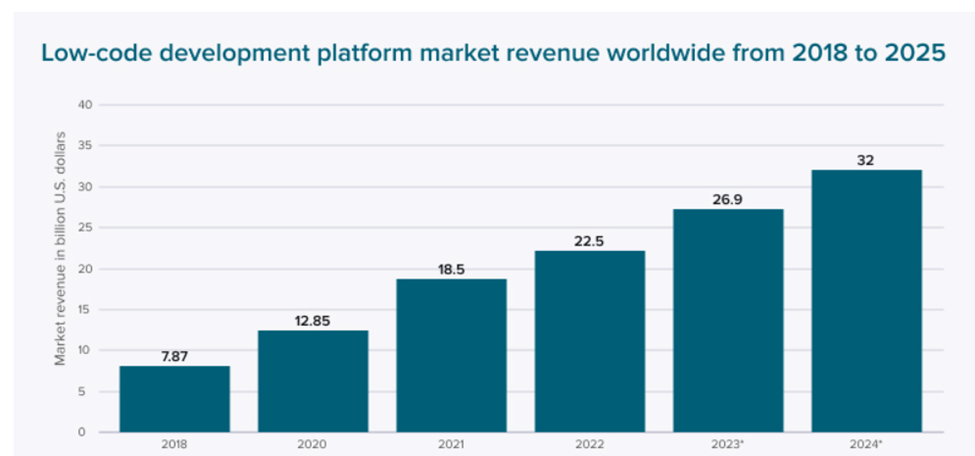Image resolution: width=975 pixels, height=456 pixels.
Task: Click the 2018 revenue bar
Action: pos(174,399)
